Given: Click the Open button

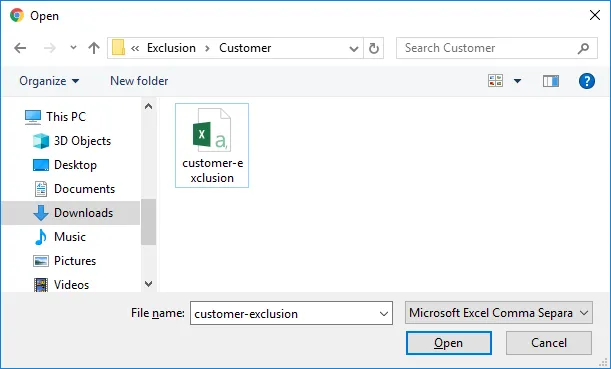Looking at the screenshot, I should [x=449, y=343].
